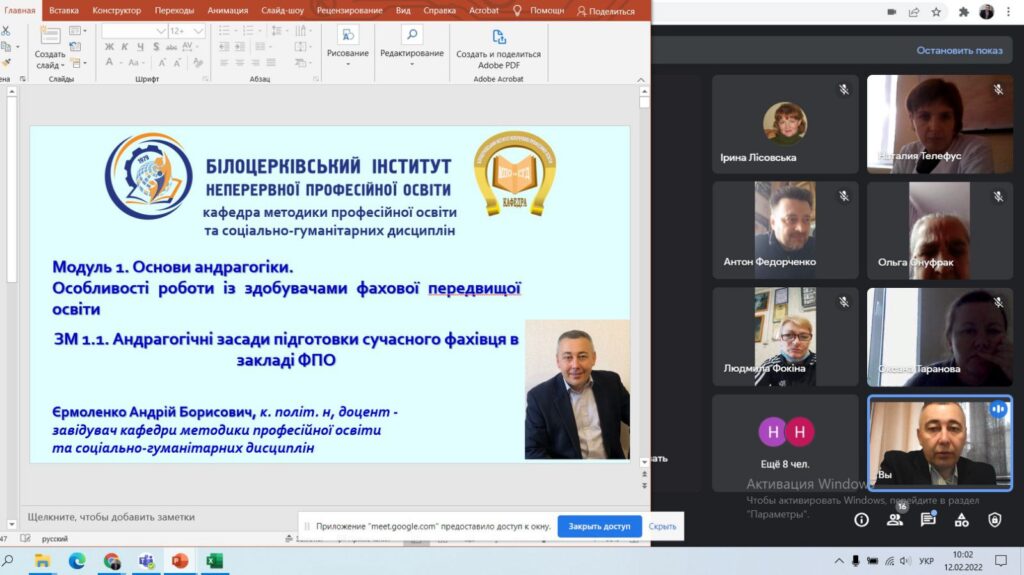Click the notes field to add notes

[111, 517]
